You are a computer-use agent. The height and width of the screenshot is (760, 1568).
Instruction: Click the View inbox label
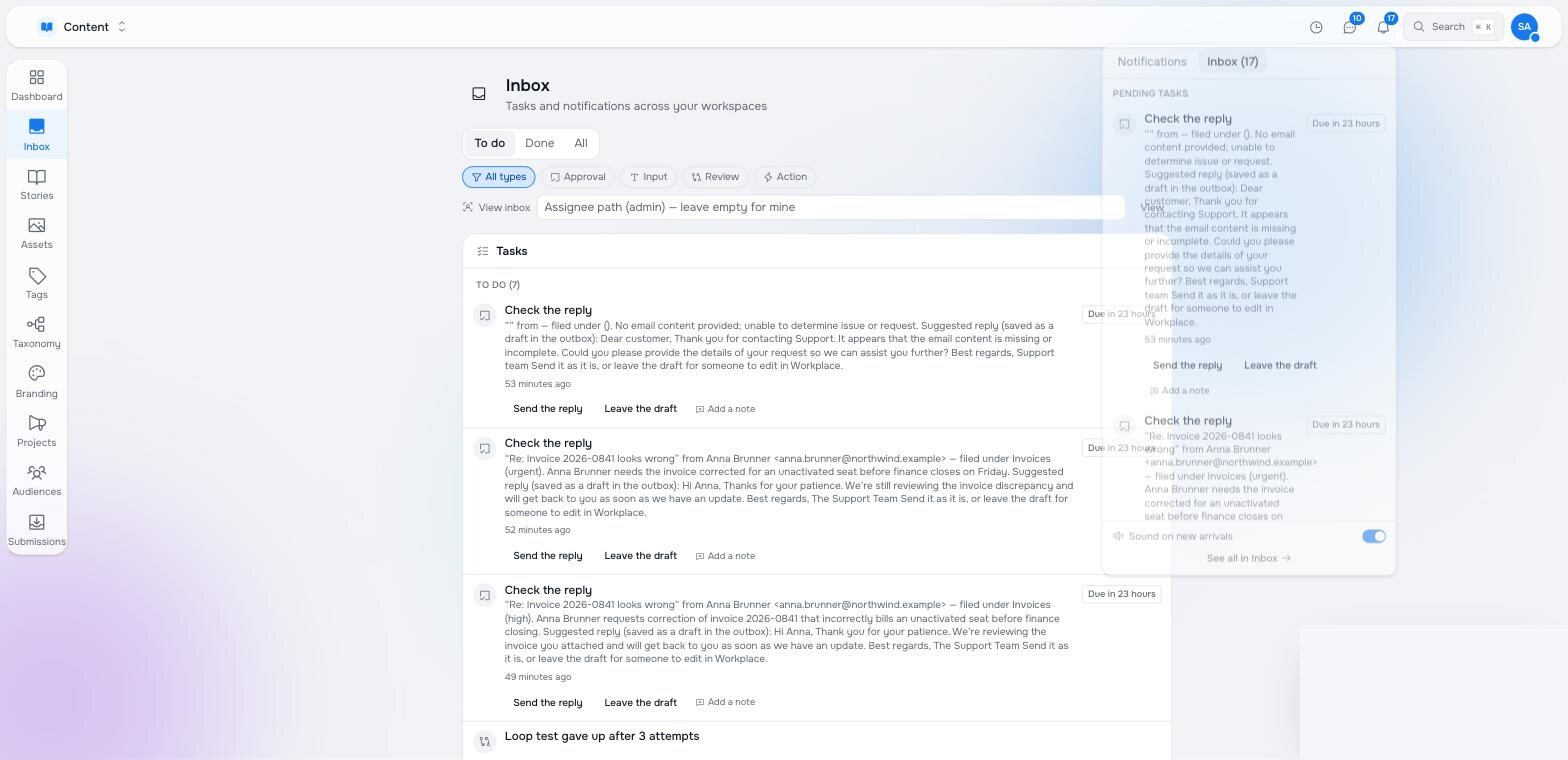(497, 208)
